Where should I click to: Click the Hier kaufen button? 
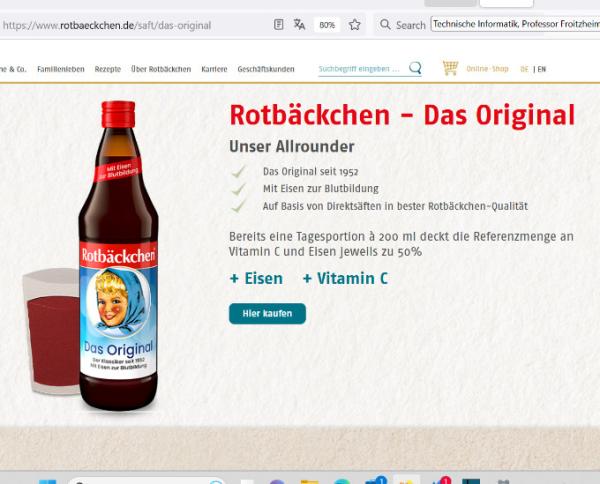pos(267,314)
